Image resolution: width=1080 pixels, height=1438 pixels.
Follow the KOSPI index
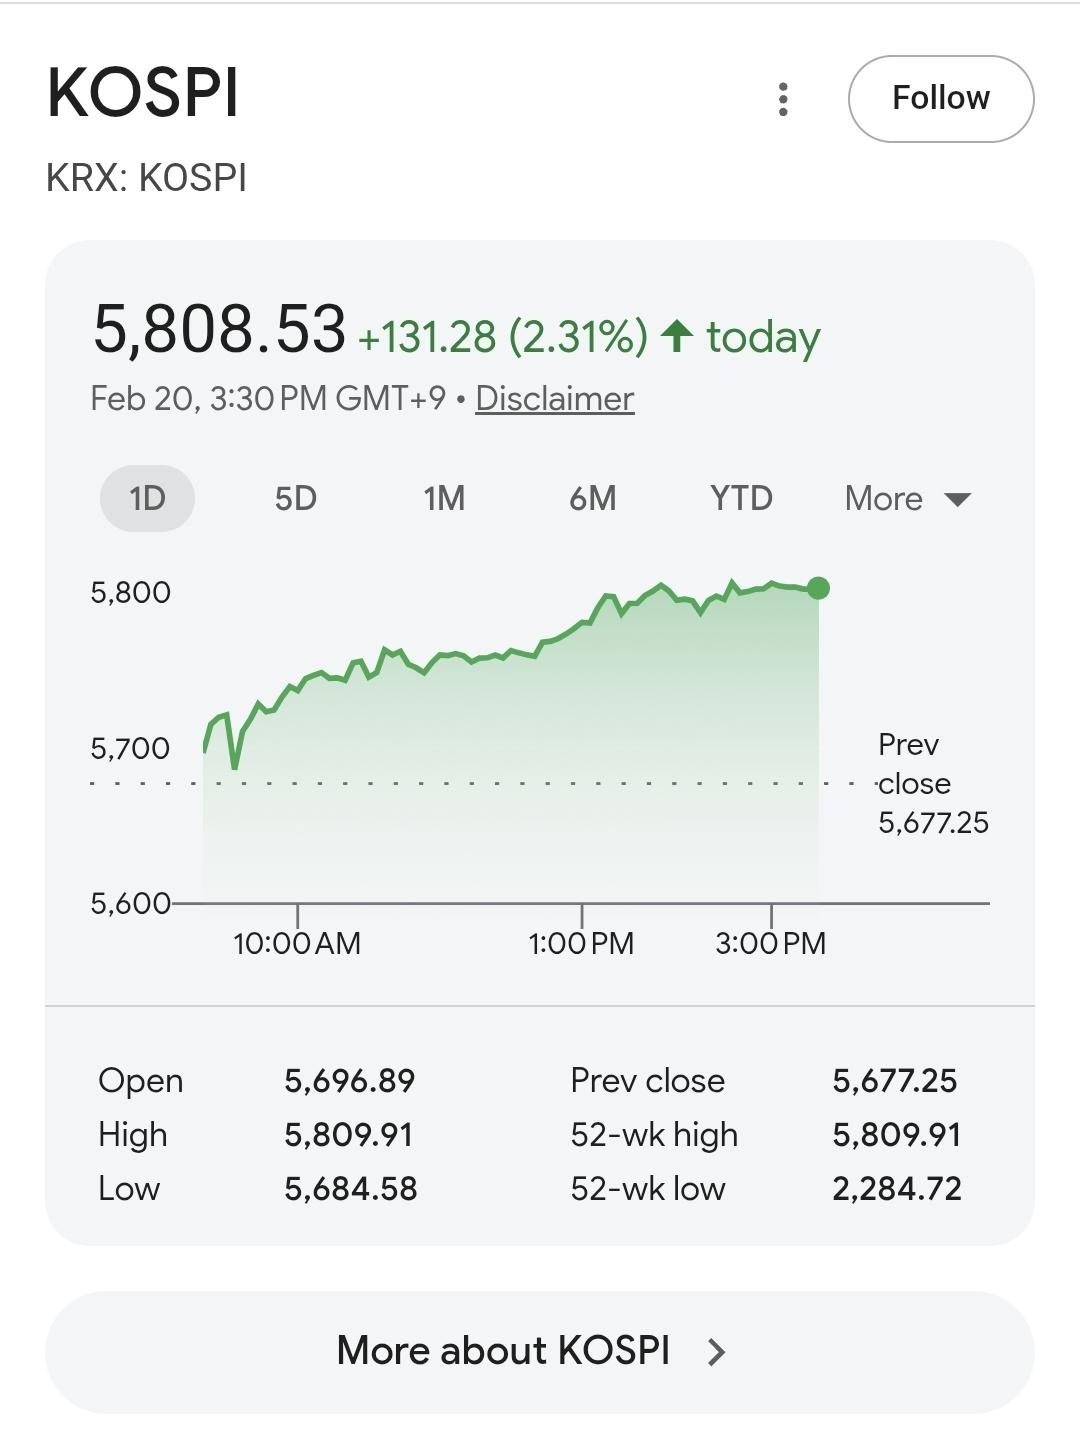[x=941, y=99]
